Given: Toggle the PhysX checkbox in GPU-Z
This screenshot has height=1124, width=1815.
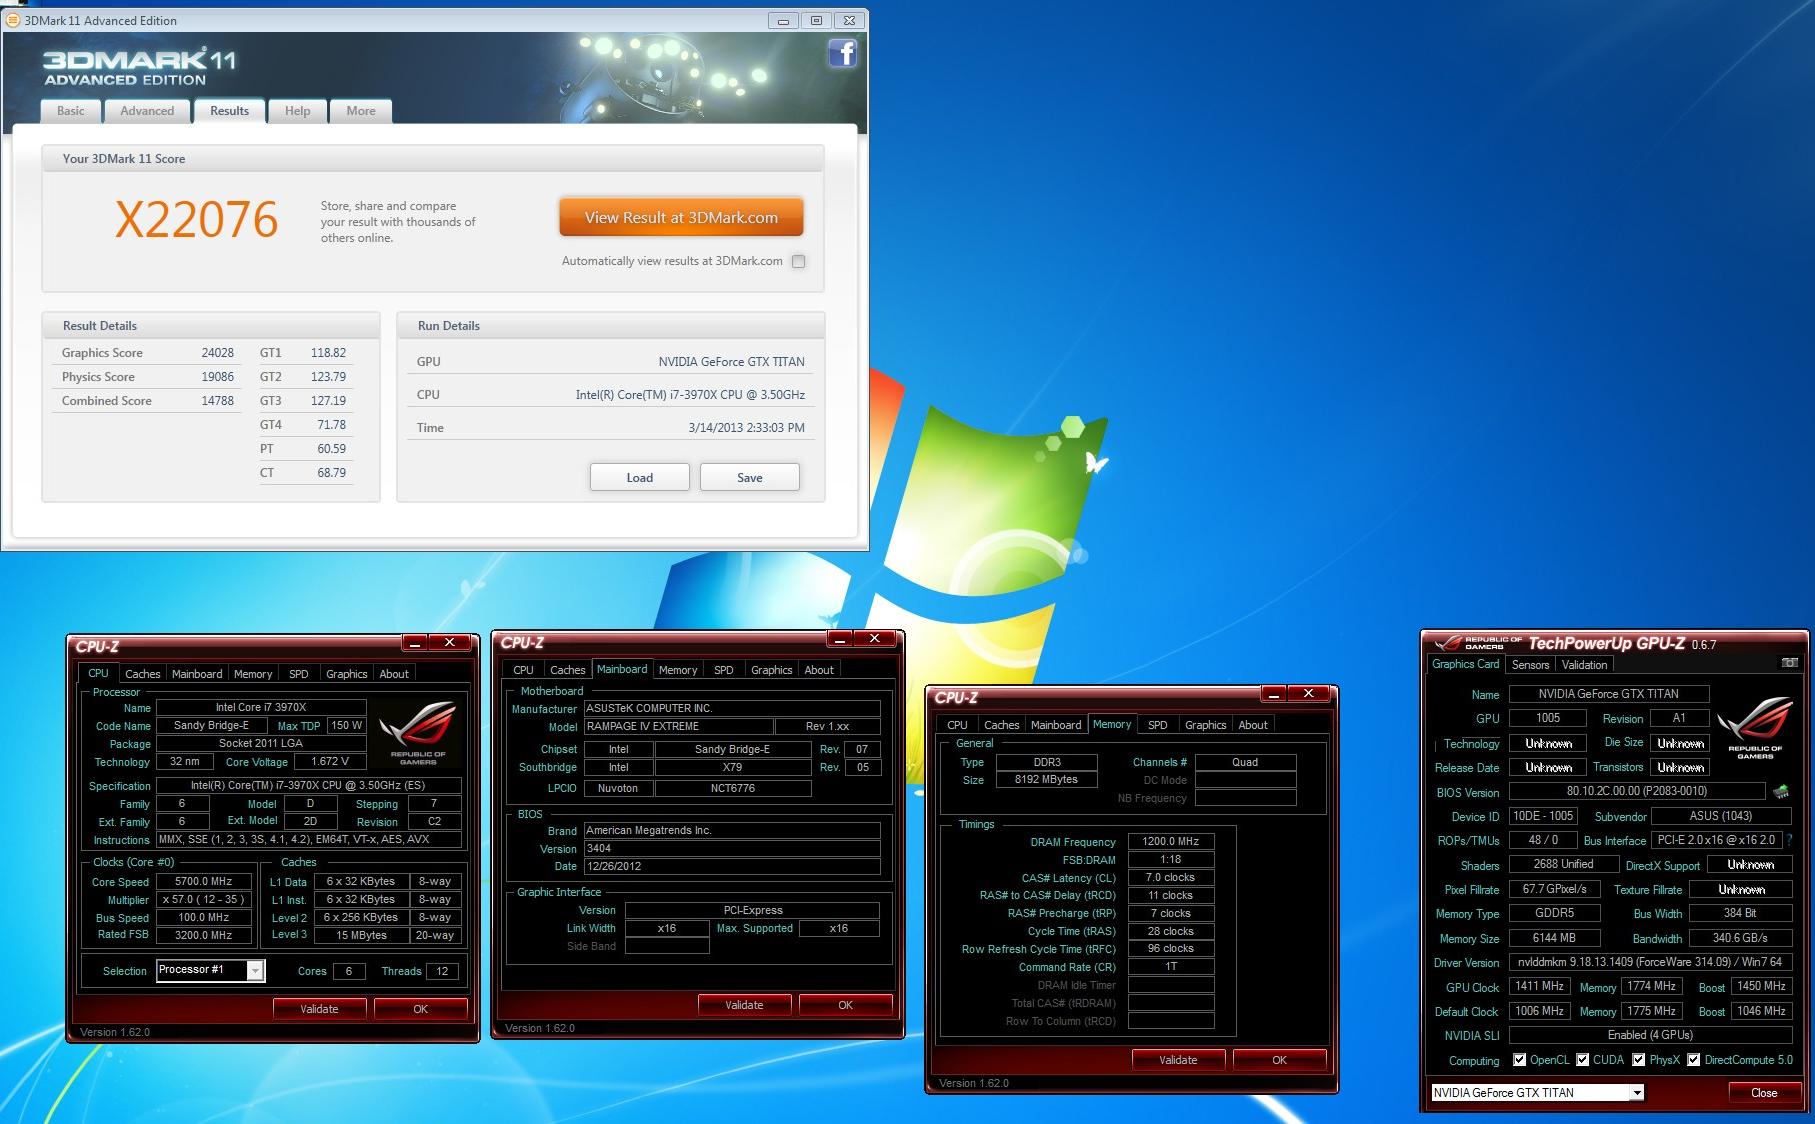Looking at the screenshot, I should [x=1639, y=1059].
